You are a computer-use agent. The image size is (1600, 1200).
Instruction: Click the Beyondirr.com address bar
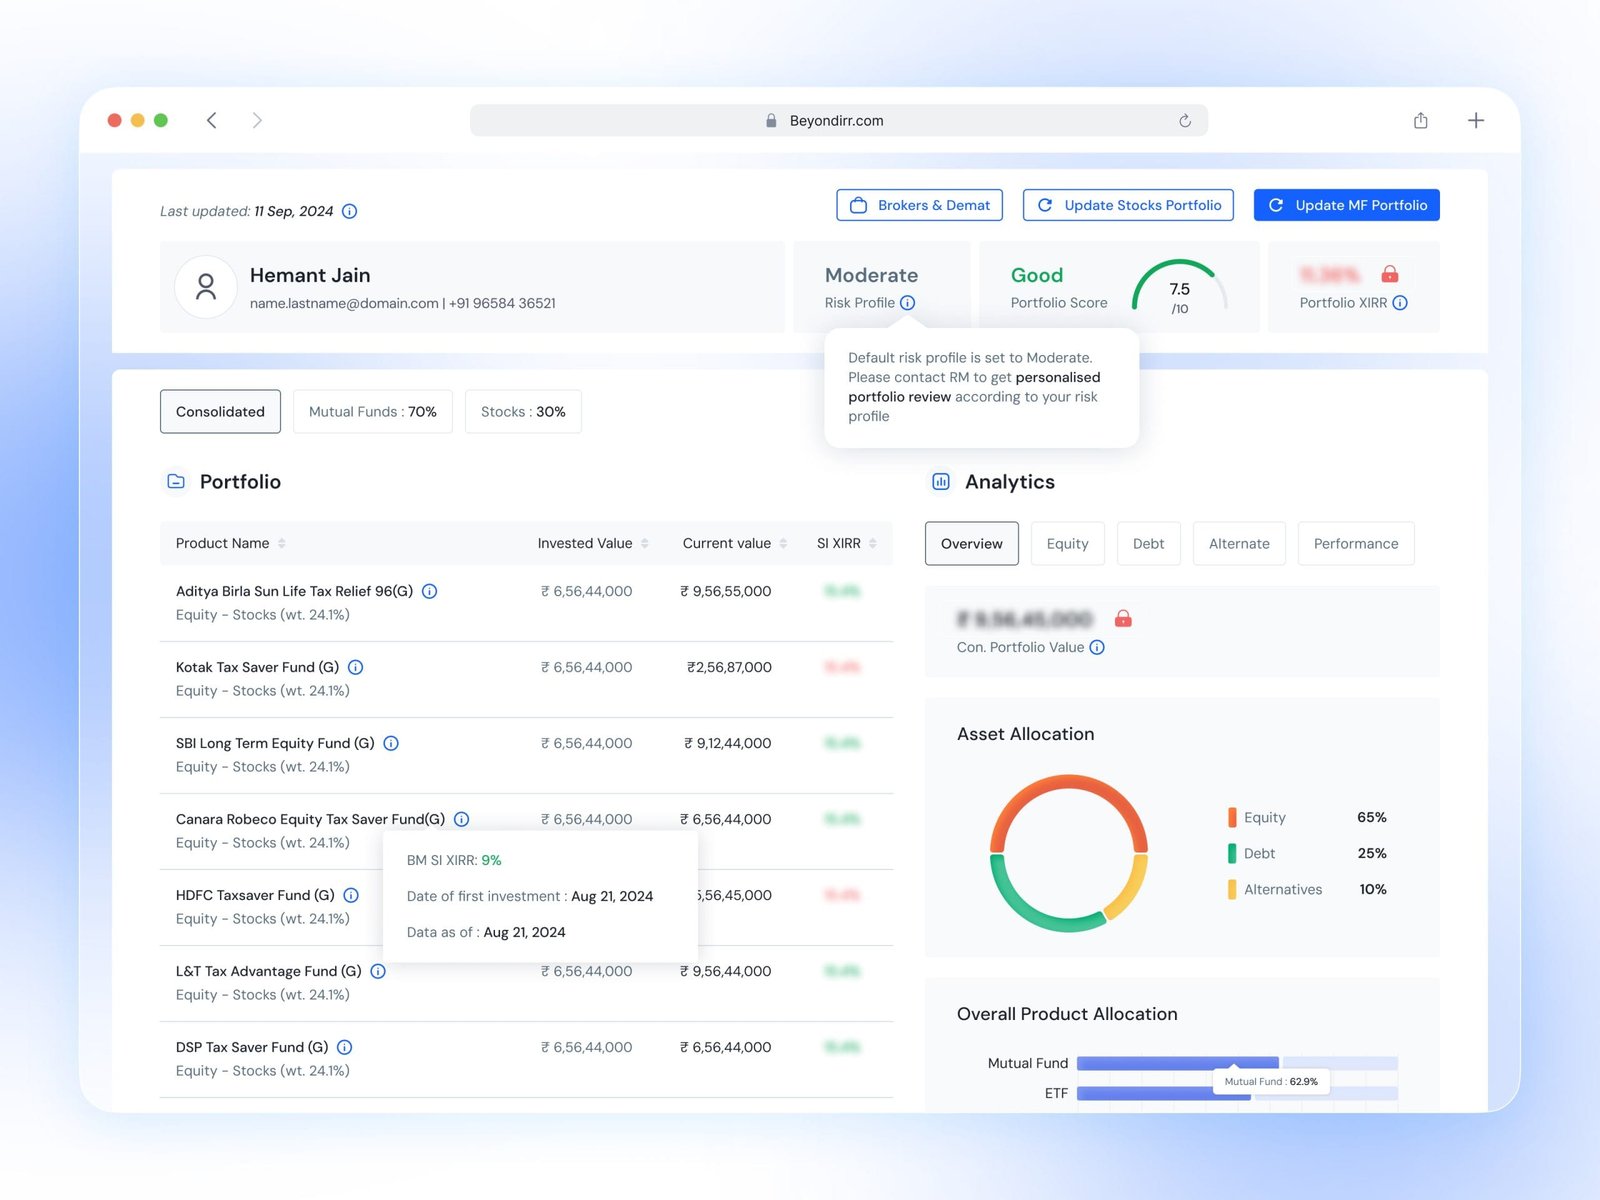(x=839, y=121)
